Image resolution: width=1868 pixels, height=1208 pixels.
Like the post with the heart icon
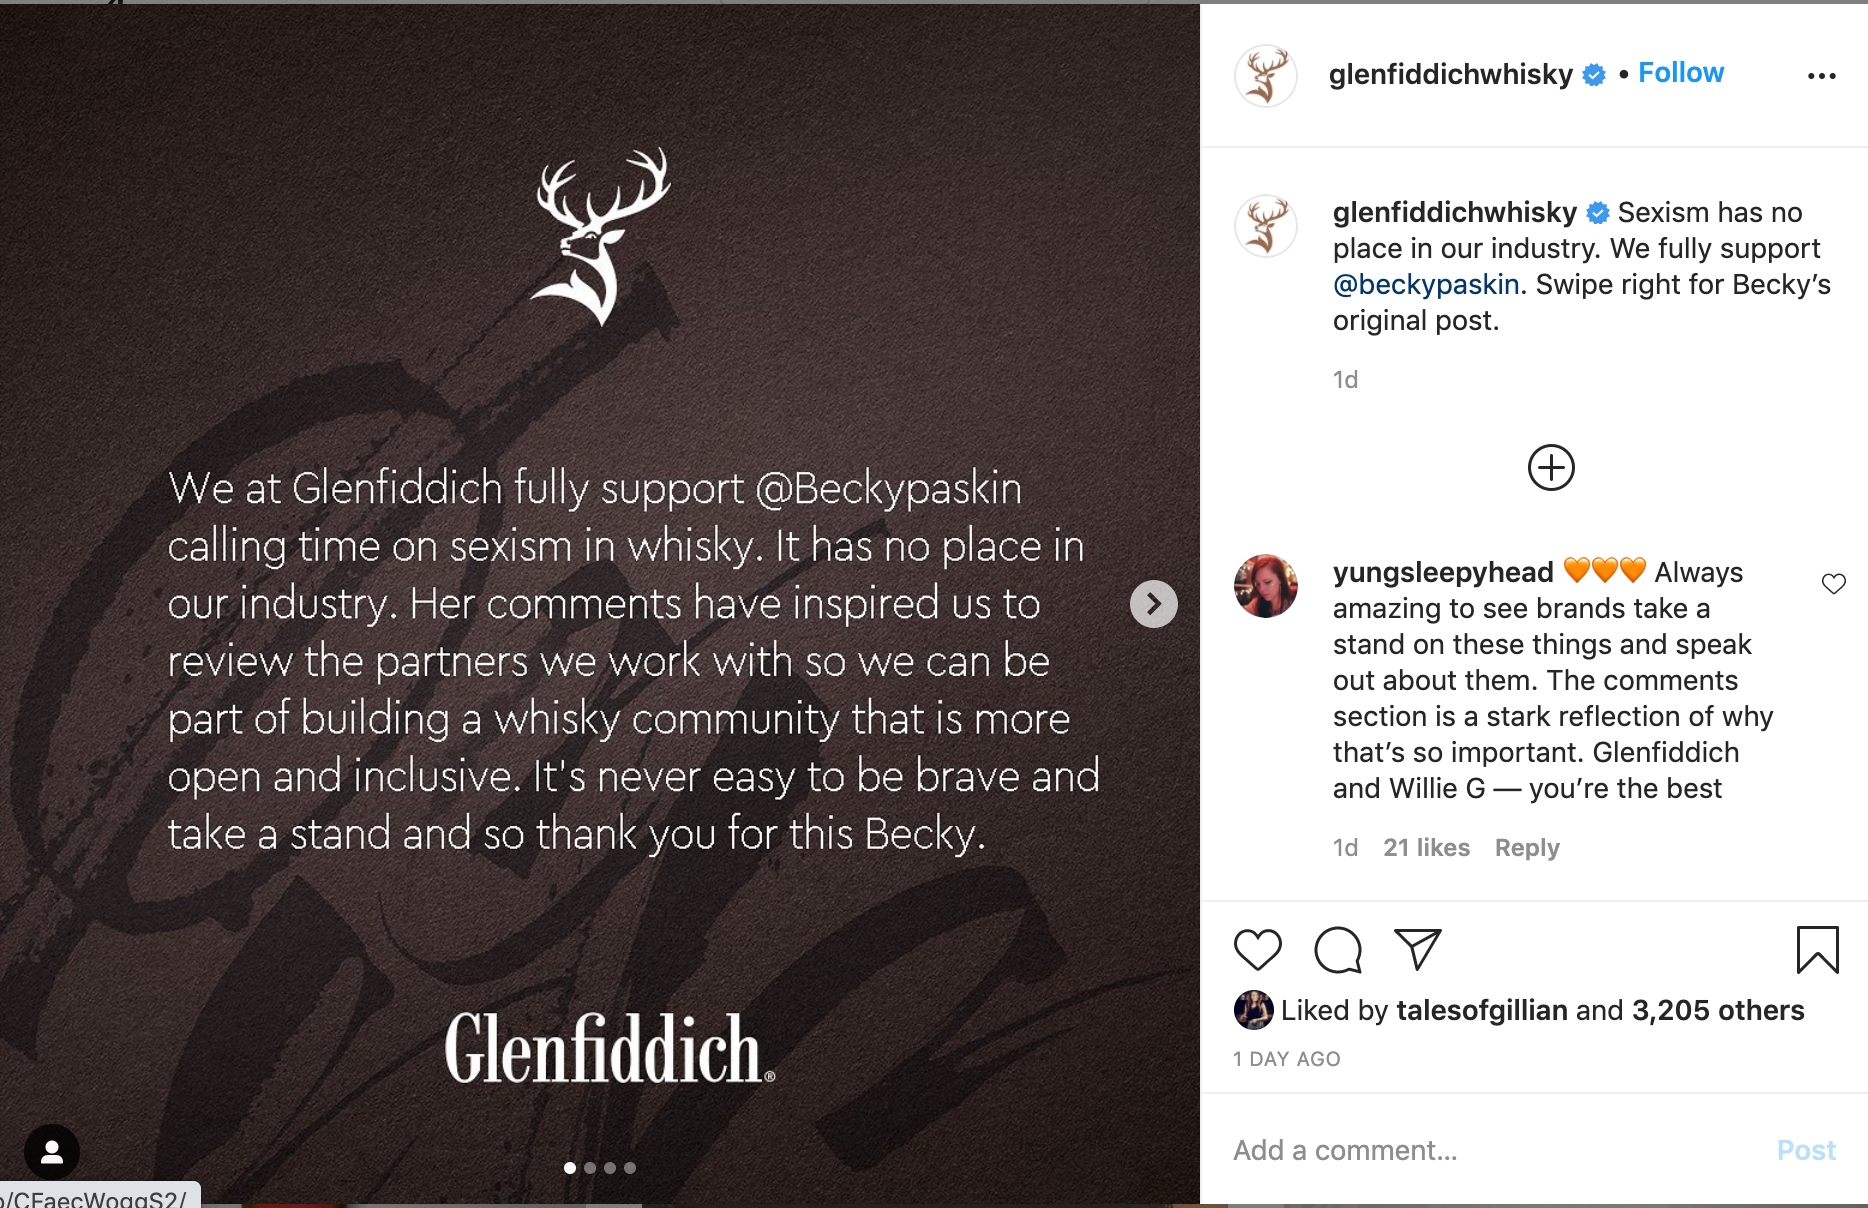coord(1257,949)
